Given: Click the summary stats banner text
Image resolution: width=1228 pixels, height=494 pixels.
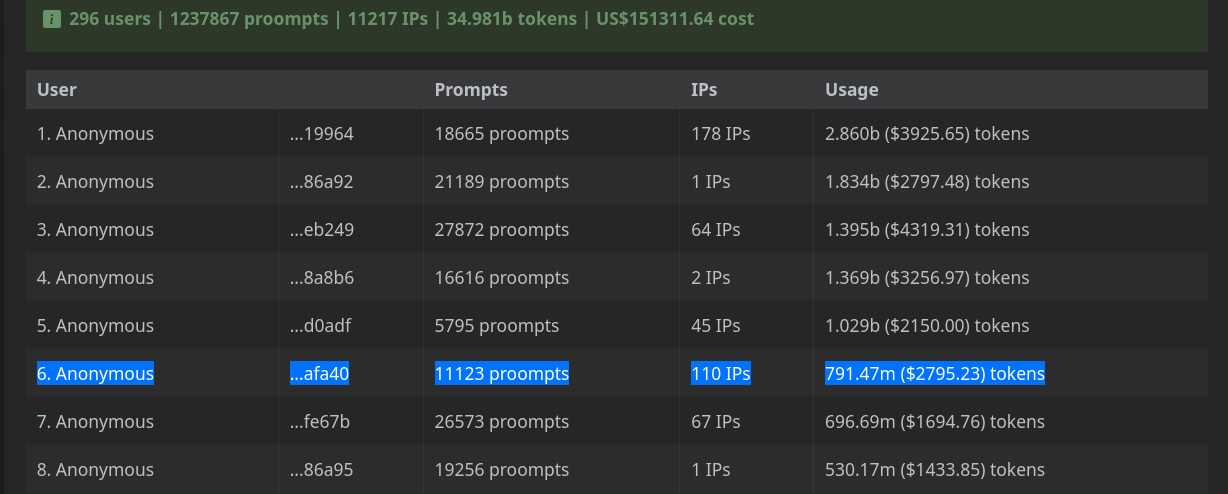Looking at the screenshot, I should tap(412, 19).
